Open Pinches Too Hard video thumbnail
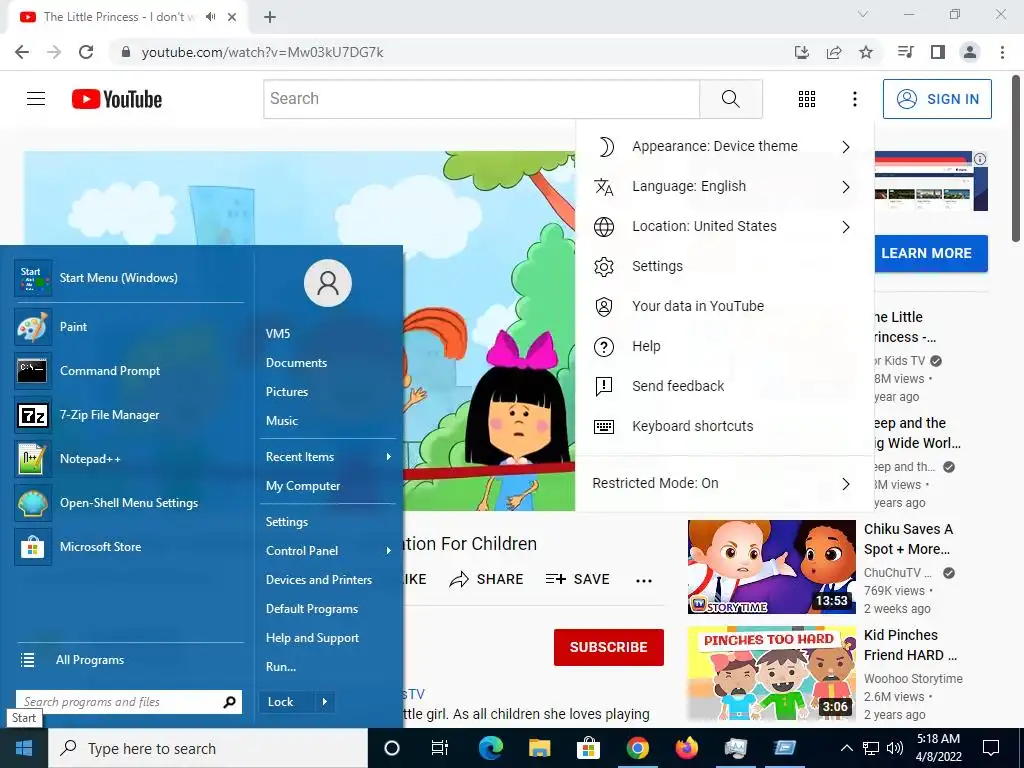This screenshot has width=1024, height=768. click(771, 673)
